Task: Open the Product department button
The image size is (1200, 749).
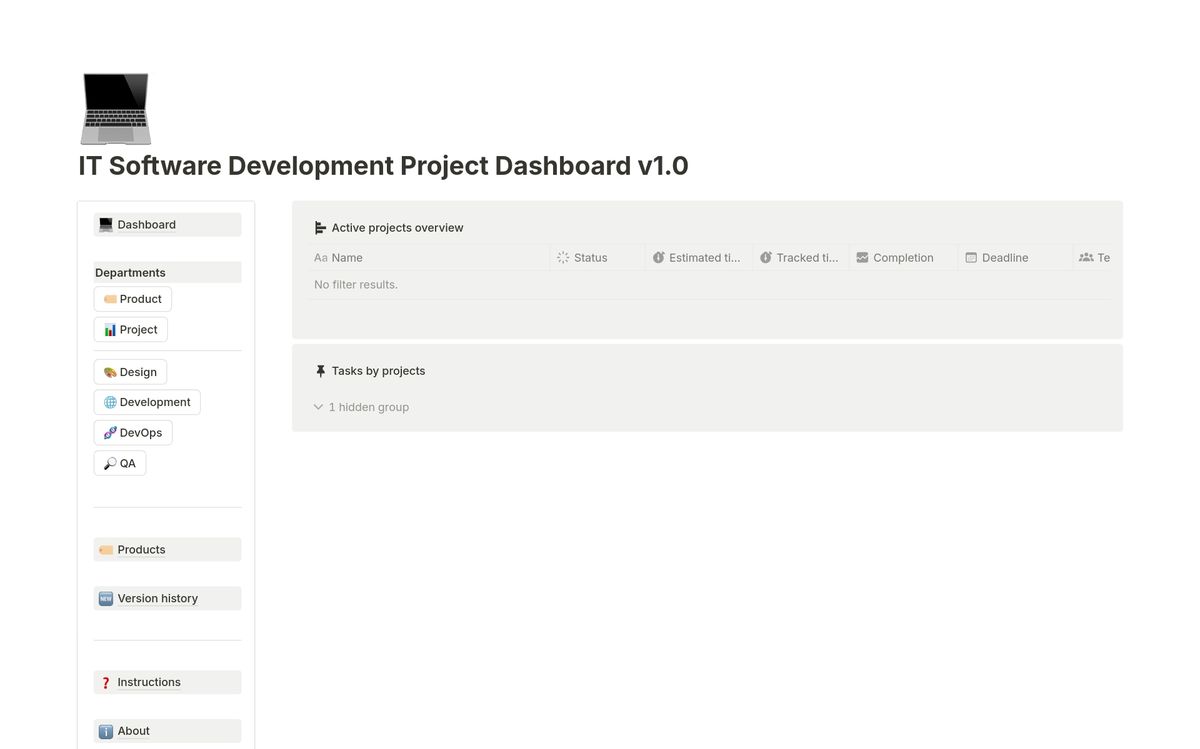Action: pos(133,299)
